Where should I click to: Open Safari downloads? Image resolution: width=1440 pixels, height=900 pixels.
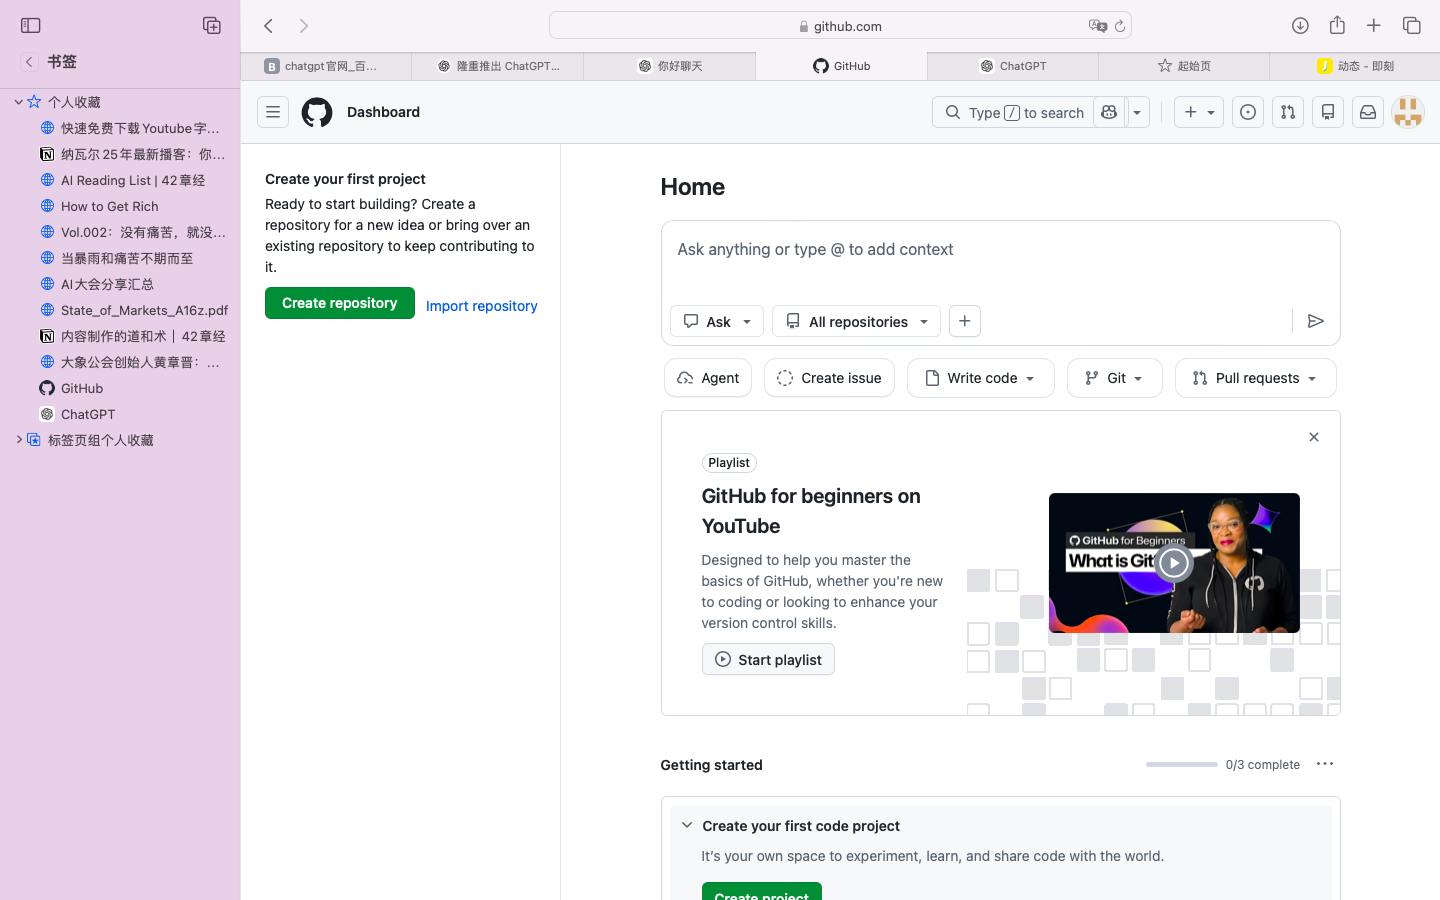tap(1300, 26)
